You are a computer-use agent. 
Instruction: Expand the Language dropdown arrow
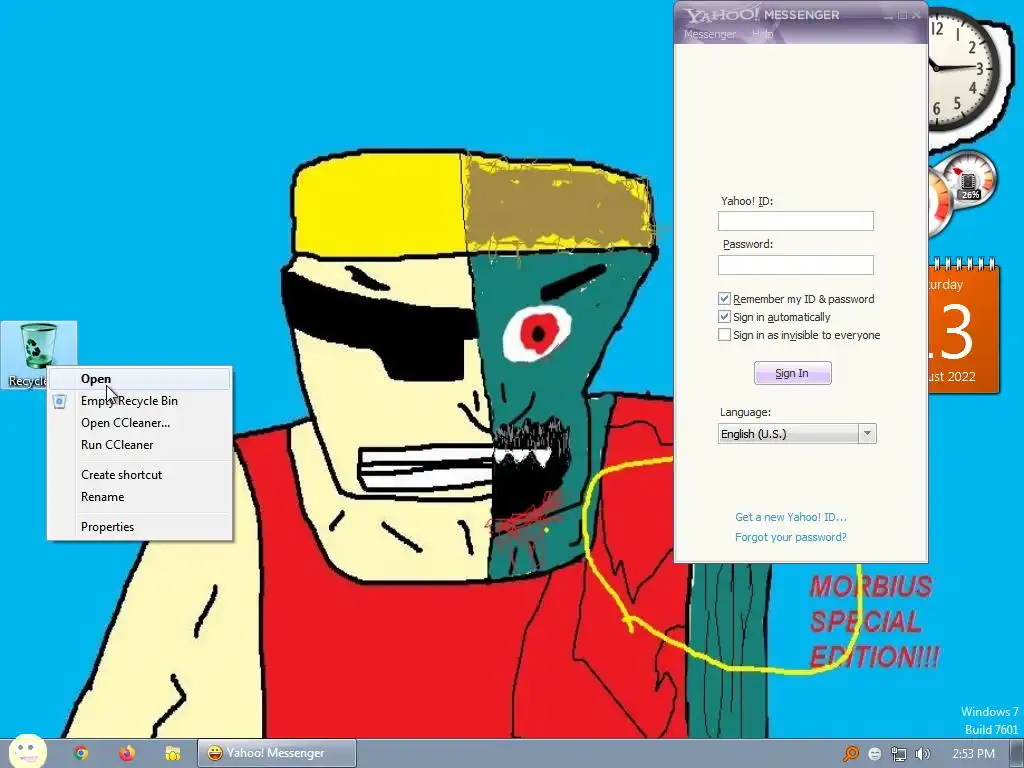point(867,434)
